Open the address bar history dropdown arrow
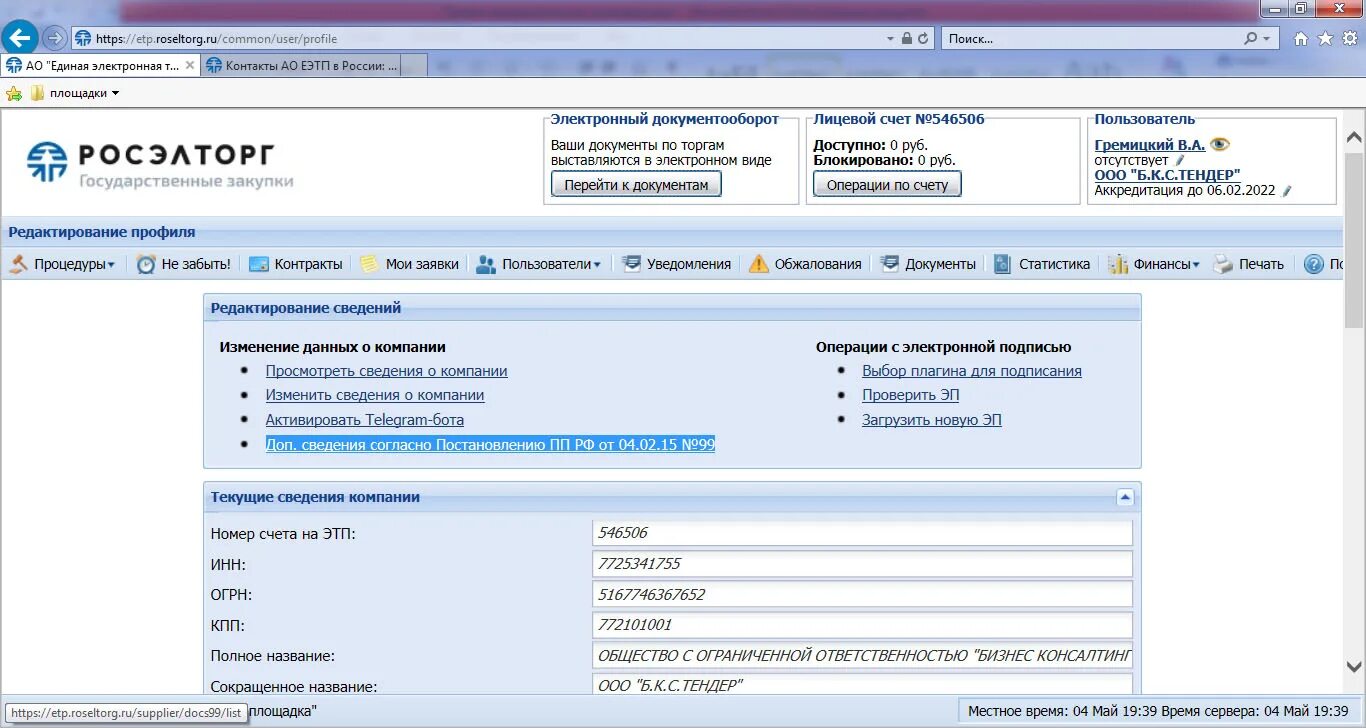The height and width of the screenshot is (728, 1366). point(890,39)
